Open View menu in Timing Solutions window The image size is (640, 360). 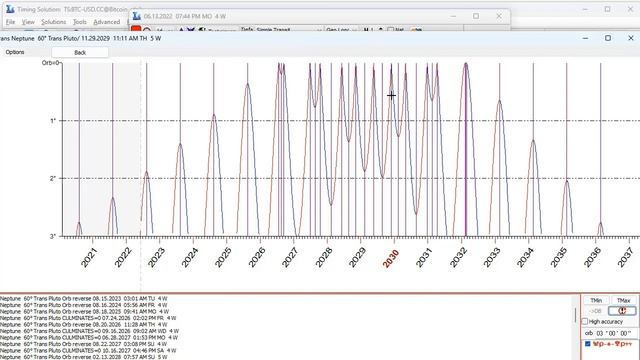point(28,22)
